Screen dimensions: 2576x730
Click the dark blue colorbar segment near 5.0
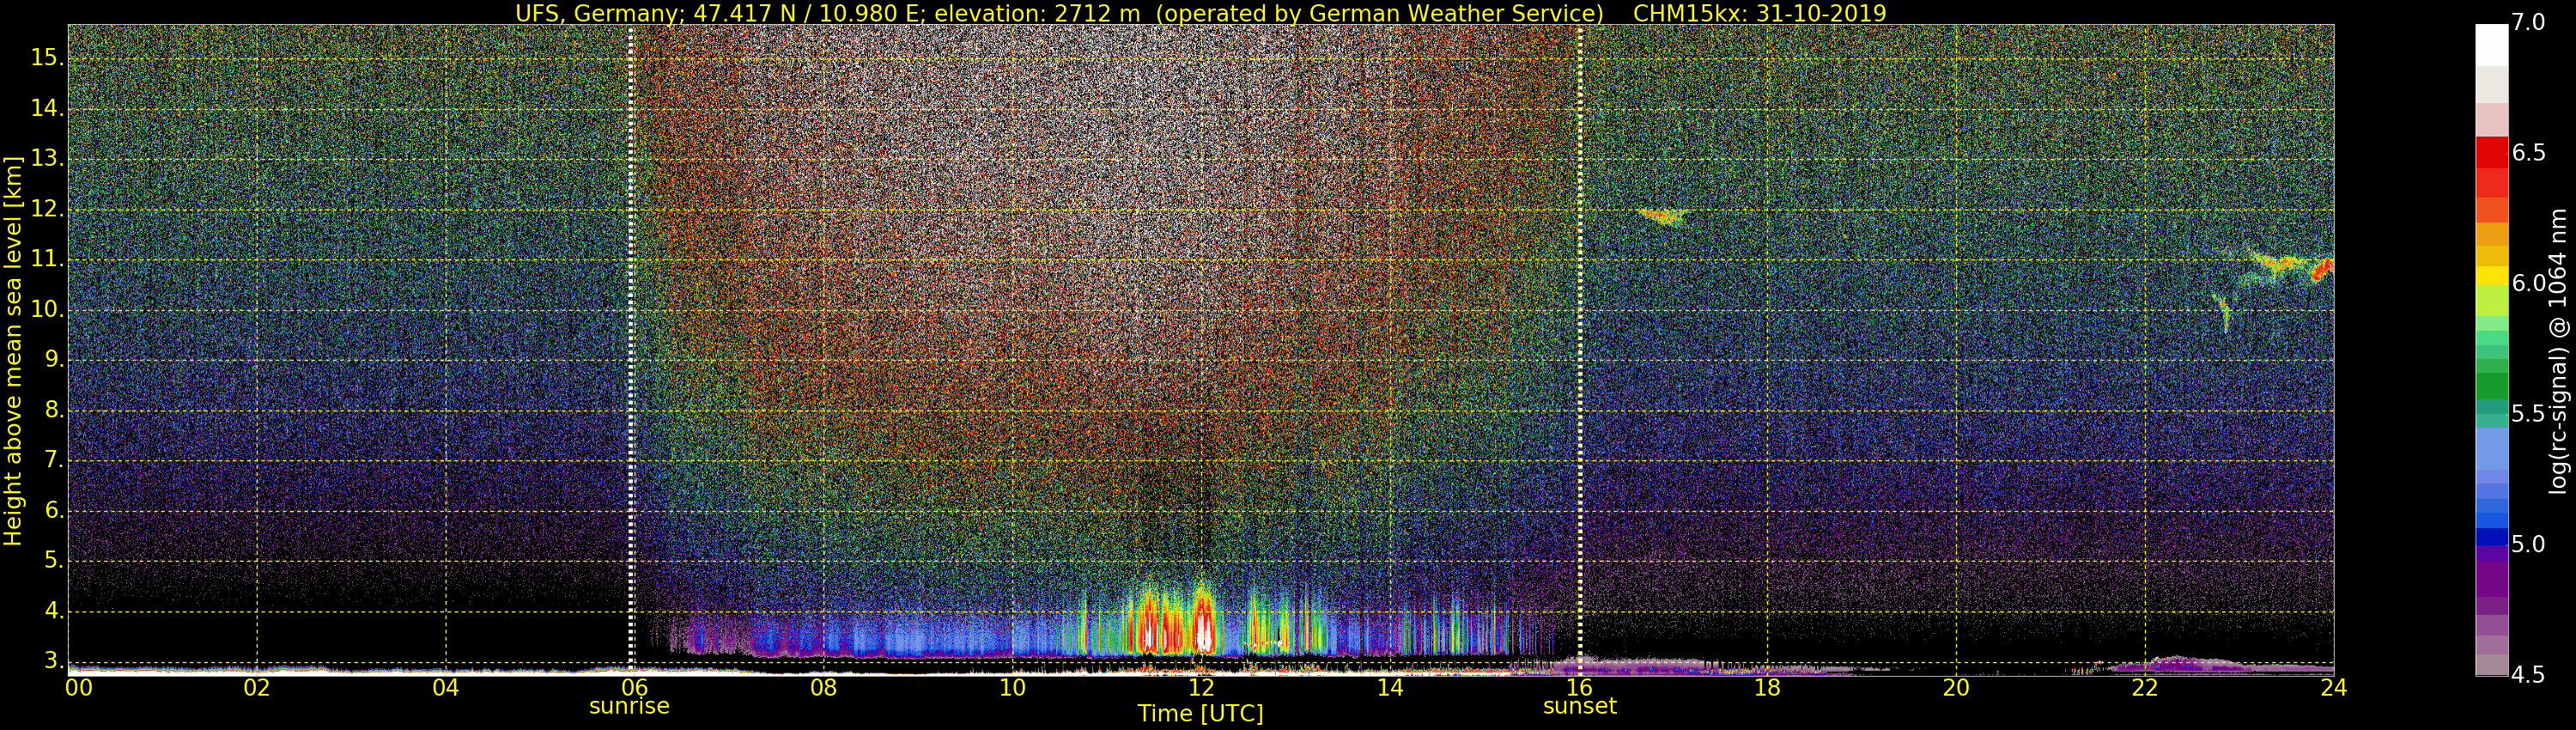point(2491,536)
